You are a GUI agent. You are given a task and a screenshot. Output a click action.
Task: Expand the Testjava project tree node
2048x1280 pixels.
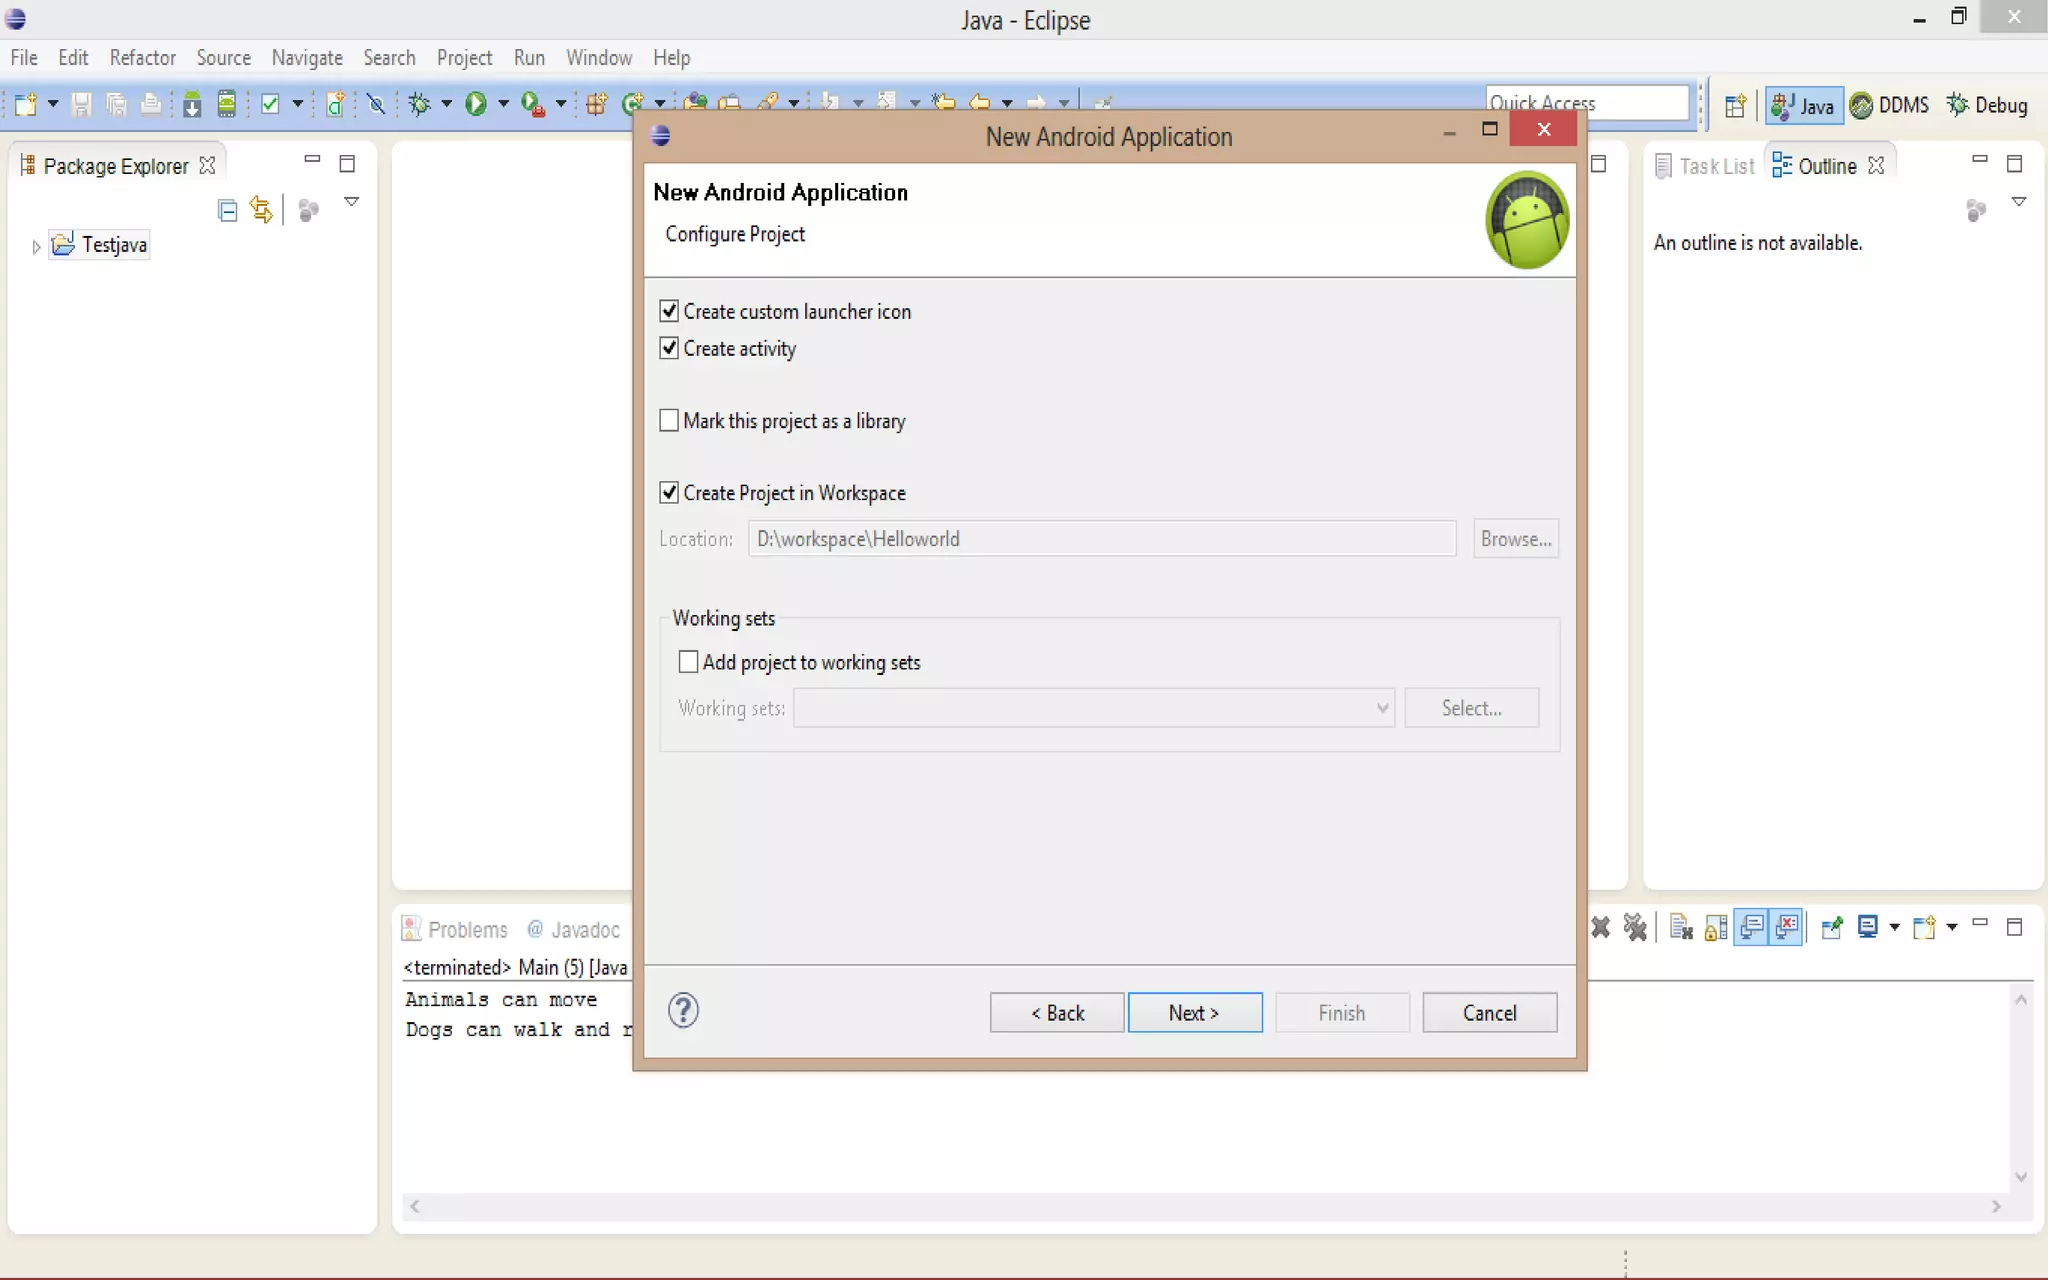(x=36, y=246)
